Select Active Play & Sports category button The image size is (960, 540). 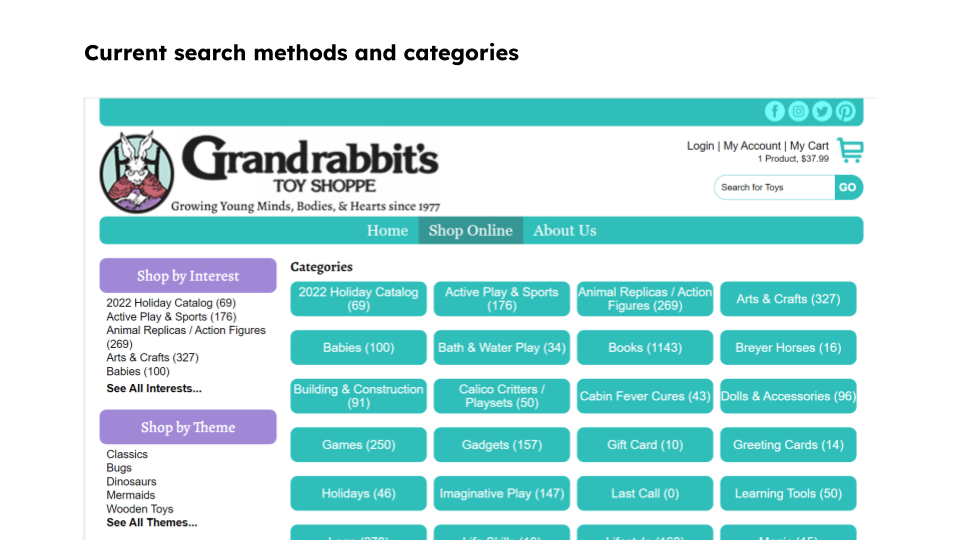(501, 299)
